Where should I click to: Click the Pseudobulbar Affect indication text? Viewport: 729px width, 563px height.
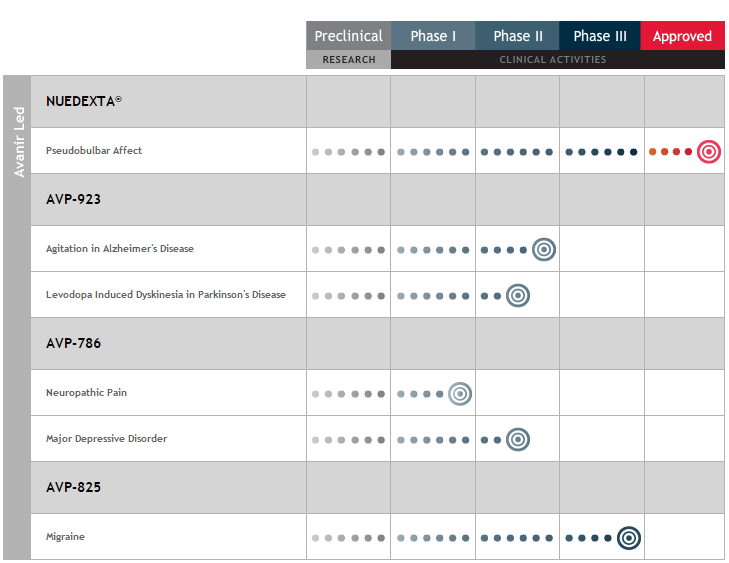click(94, 151)
